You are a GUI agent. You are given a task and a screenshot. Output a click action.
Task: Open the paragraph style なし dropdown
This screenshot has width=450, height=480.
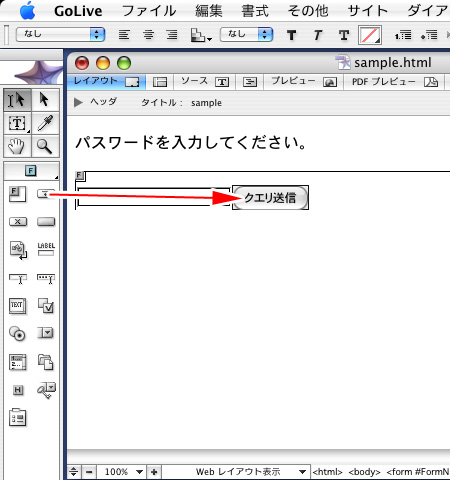tap(61, 34)
